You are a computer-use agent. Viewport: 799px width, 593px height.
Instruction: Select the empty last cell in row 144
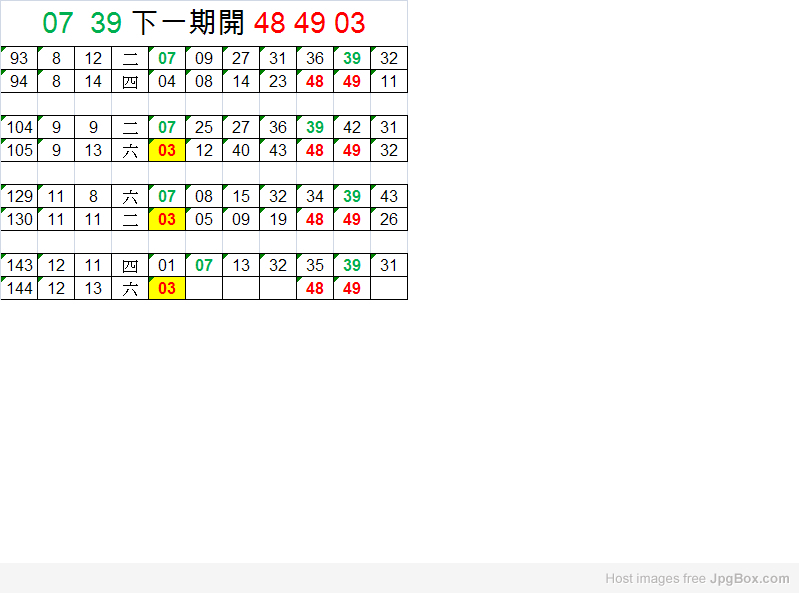click(x=389, y=289)
